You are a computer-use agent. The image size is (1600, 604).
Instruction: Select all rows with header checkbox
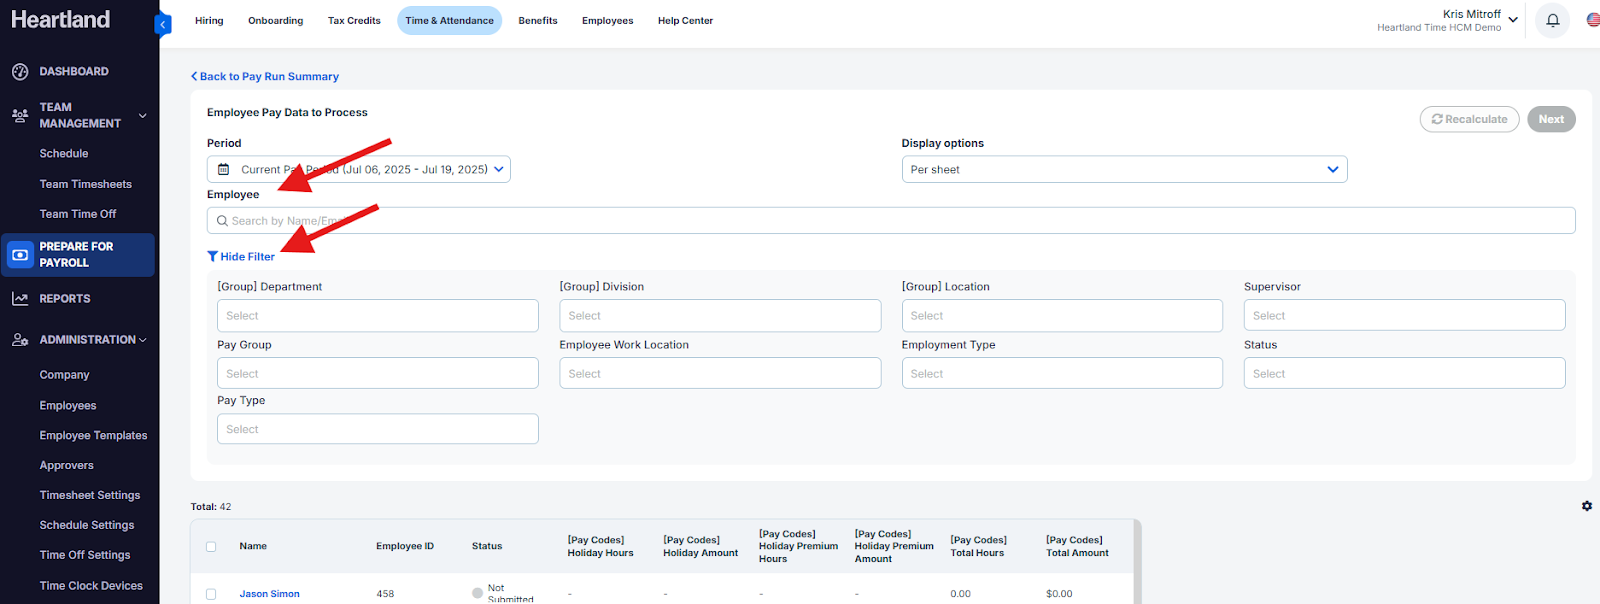tap(211, 547)
